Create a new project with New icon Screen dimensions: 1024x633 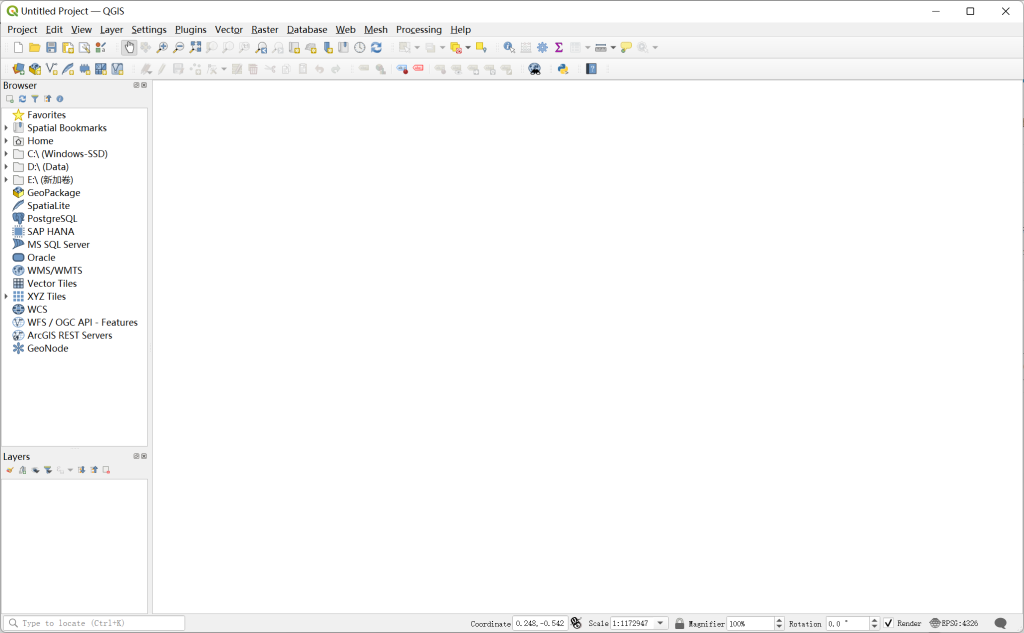click(x=18, y=48)
